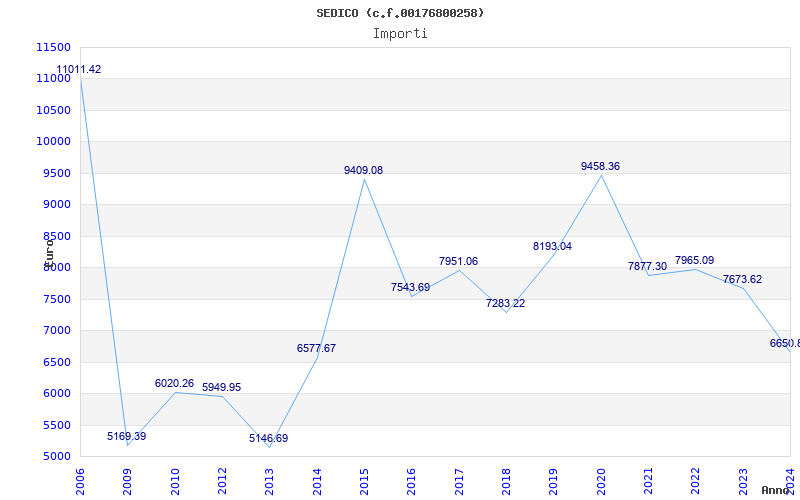Click the 5949.95 value label
Viewport: 800px width, 500px height.
[x=221, y=387]
